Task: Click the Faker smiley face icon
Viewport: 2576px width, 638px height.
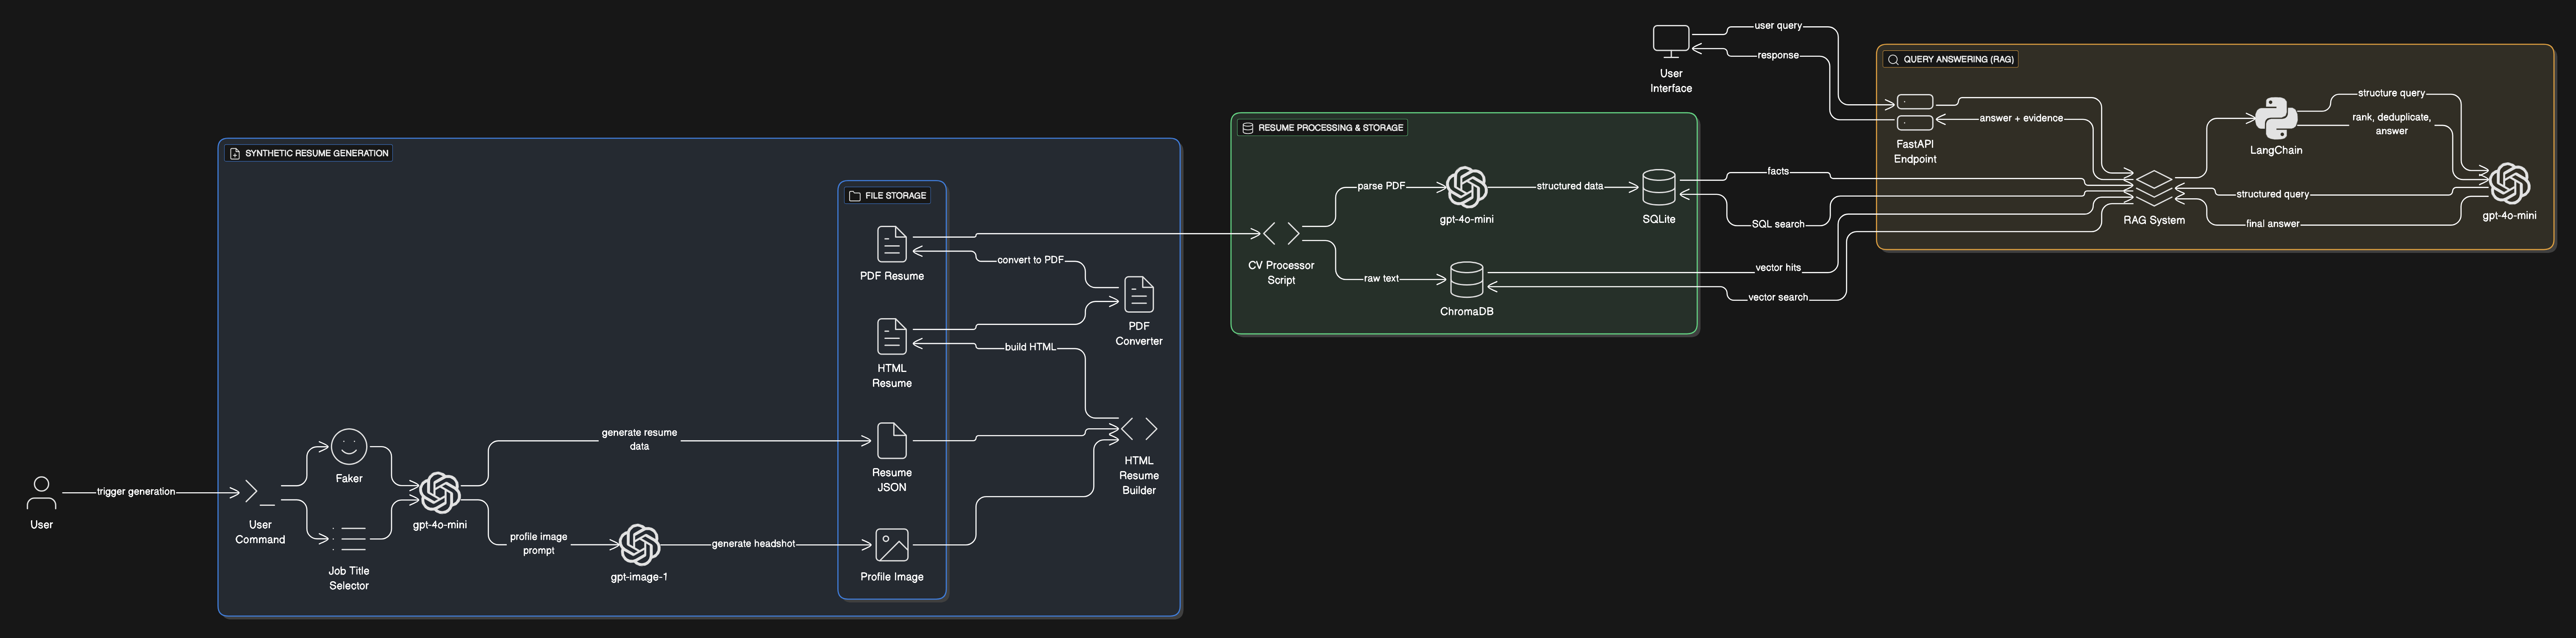Action: click(349, 447)
